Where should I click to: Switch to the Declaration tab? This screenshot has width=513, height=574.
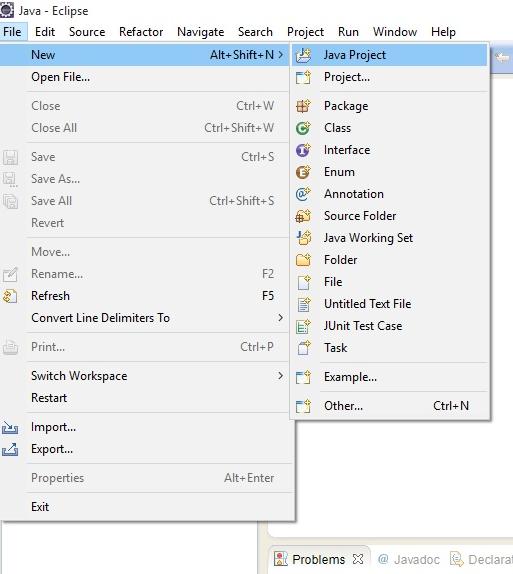point(481,559)
